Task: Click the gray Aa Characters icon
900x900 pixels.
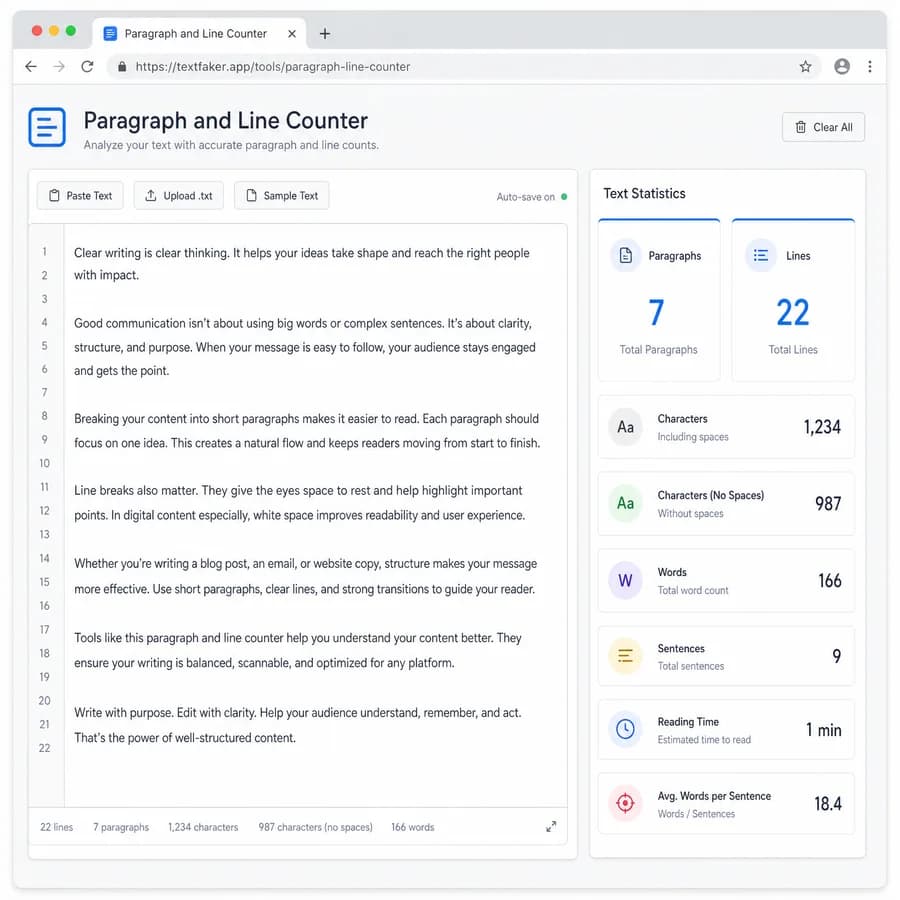Action: point(625,427)
